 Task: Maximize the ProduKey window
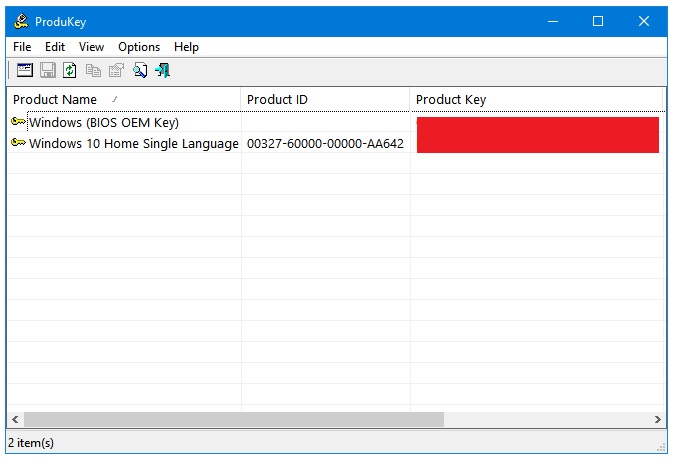[x=598, y=21]
